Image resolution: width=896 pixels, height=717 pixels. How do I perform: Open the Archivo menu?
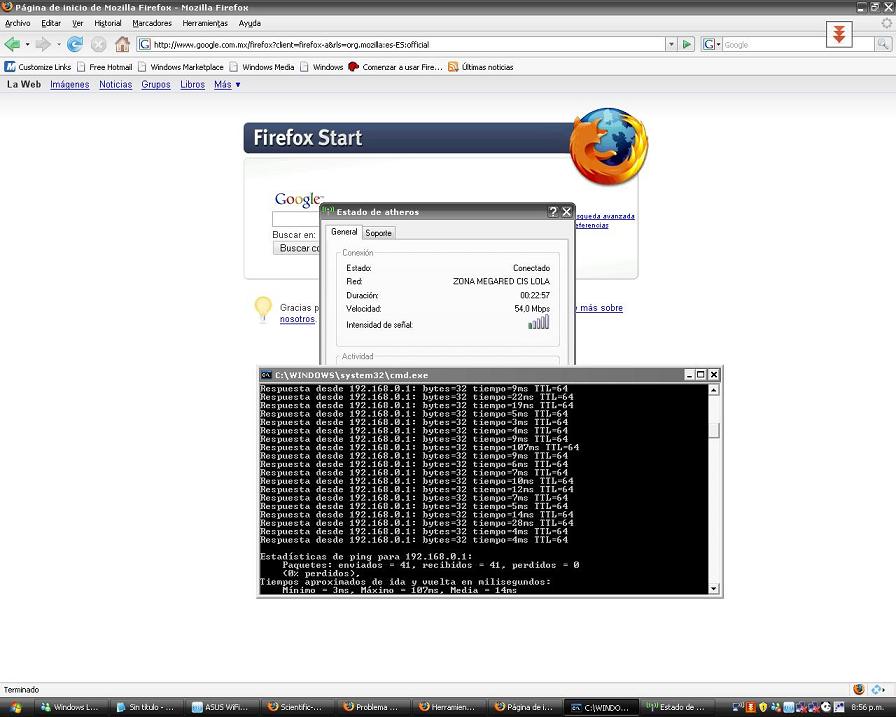18,23
